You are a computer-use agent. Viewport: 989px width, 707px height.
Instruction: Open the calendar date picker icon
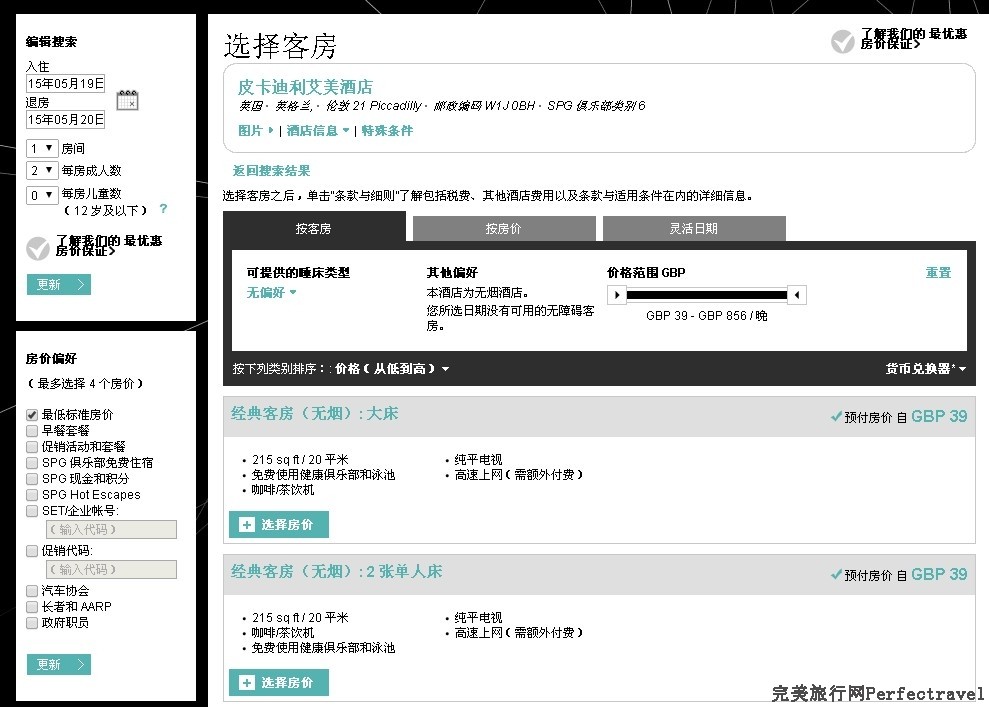coord(127,100)
